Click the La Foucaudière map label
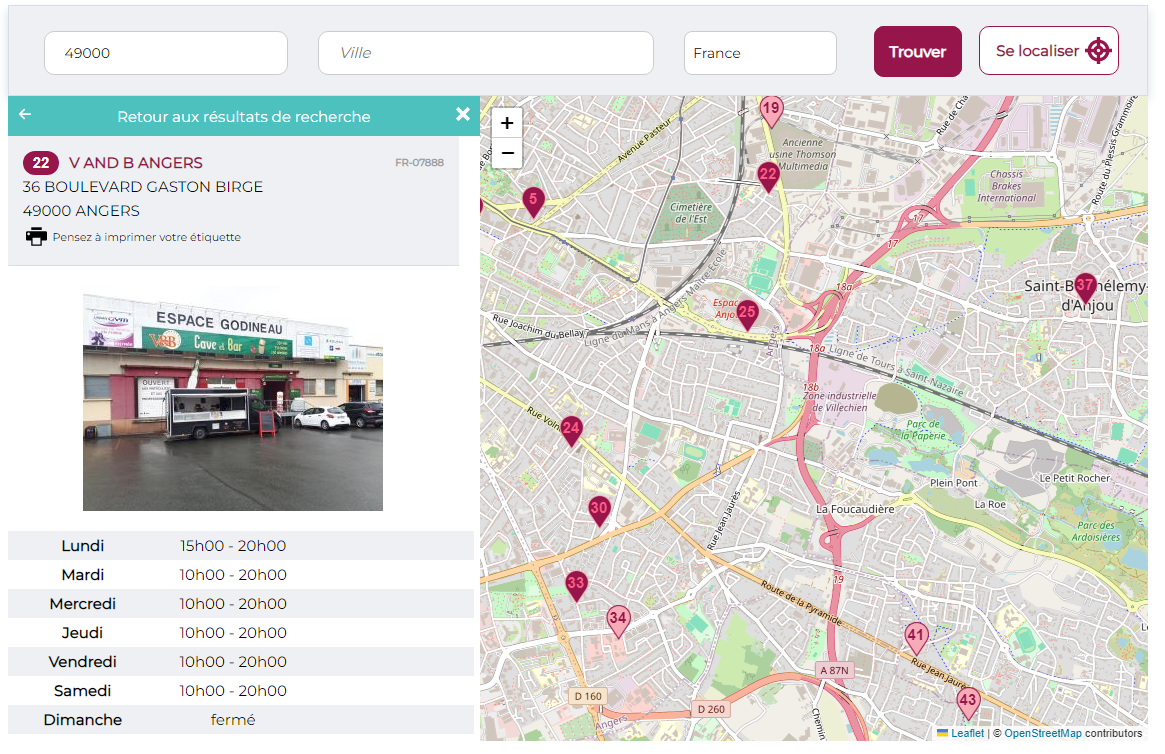The width and height of the screenshot is (1165, 754). click(855, 510)
